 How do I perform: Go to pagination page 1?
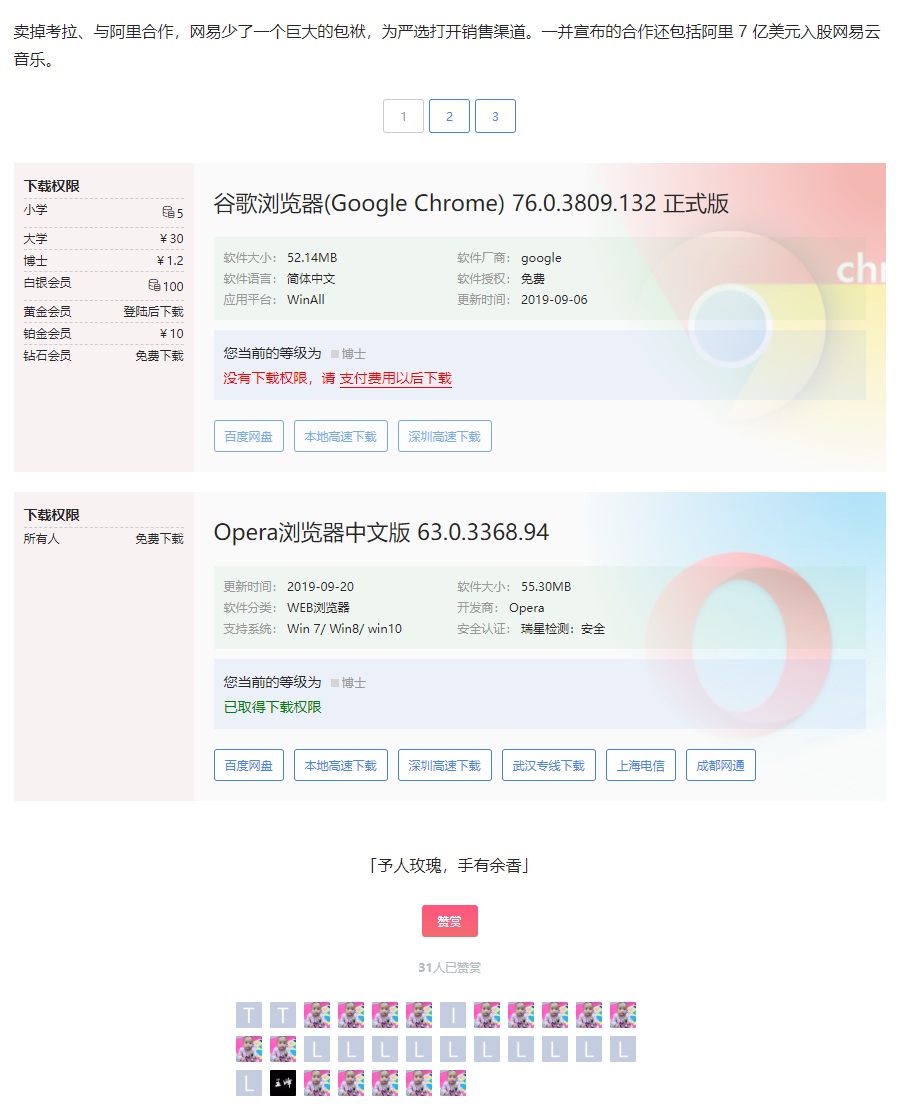[x=404, y=116]
